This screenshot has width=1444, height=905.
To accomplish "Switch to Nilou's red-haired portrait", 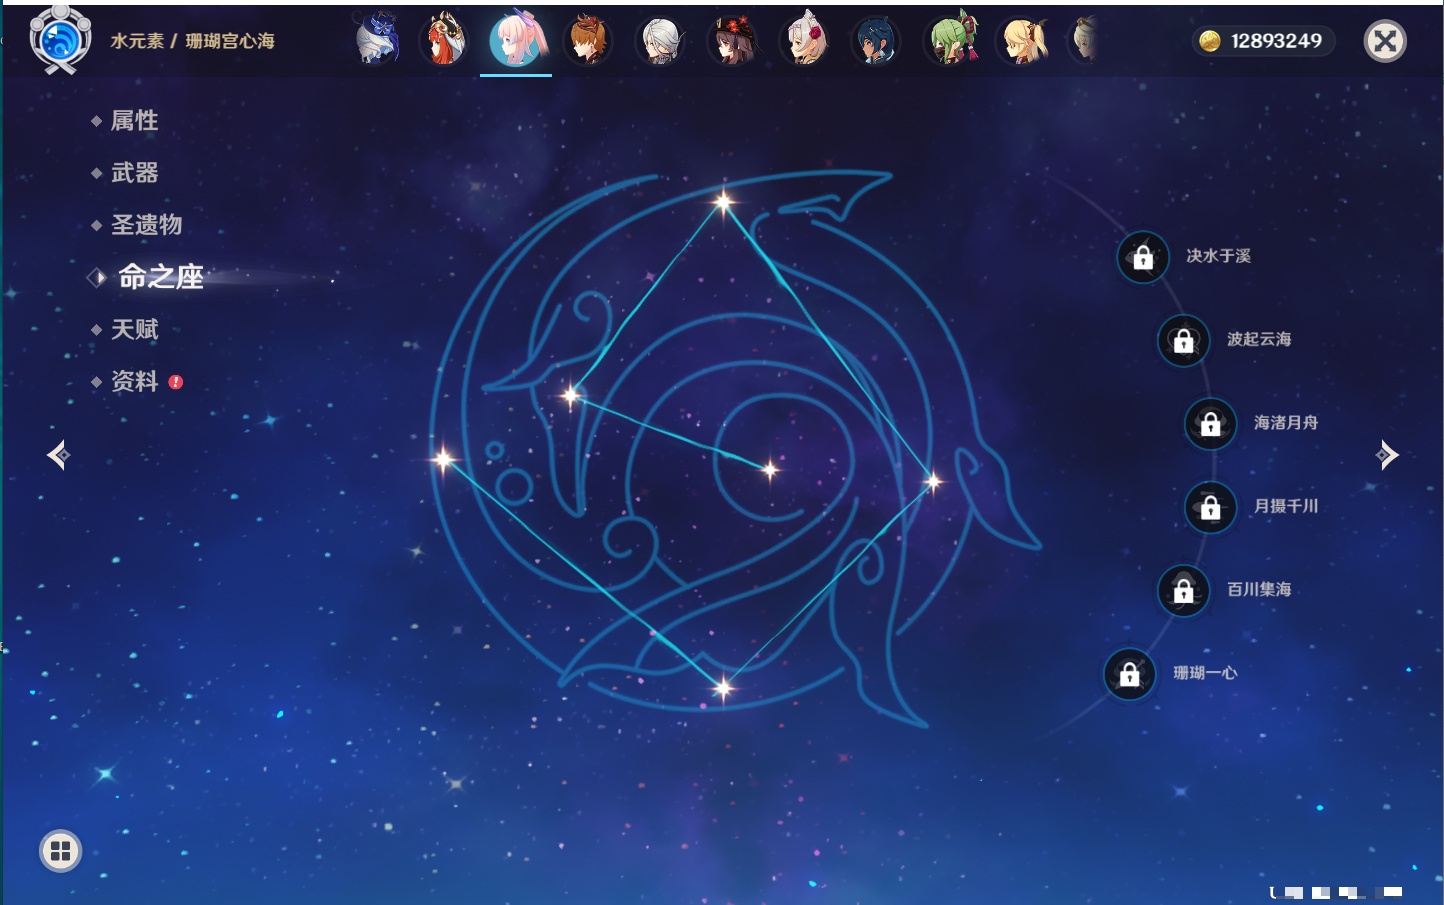I will (445, 41).
